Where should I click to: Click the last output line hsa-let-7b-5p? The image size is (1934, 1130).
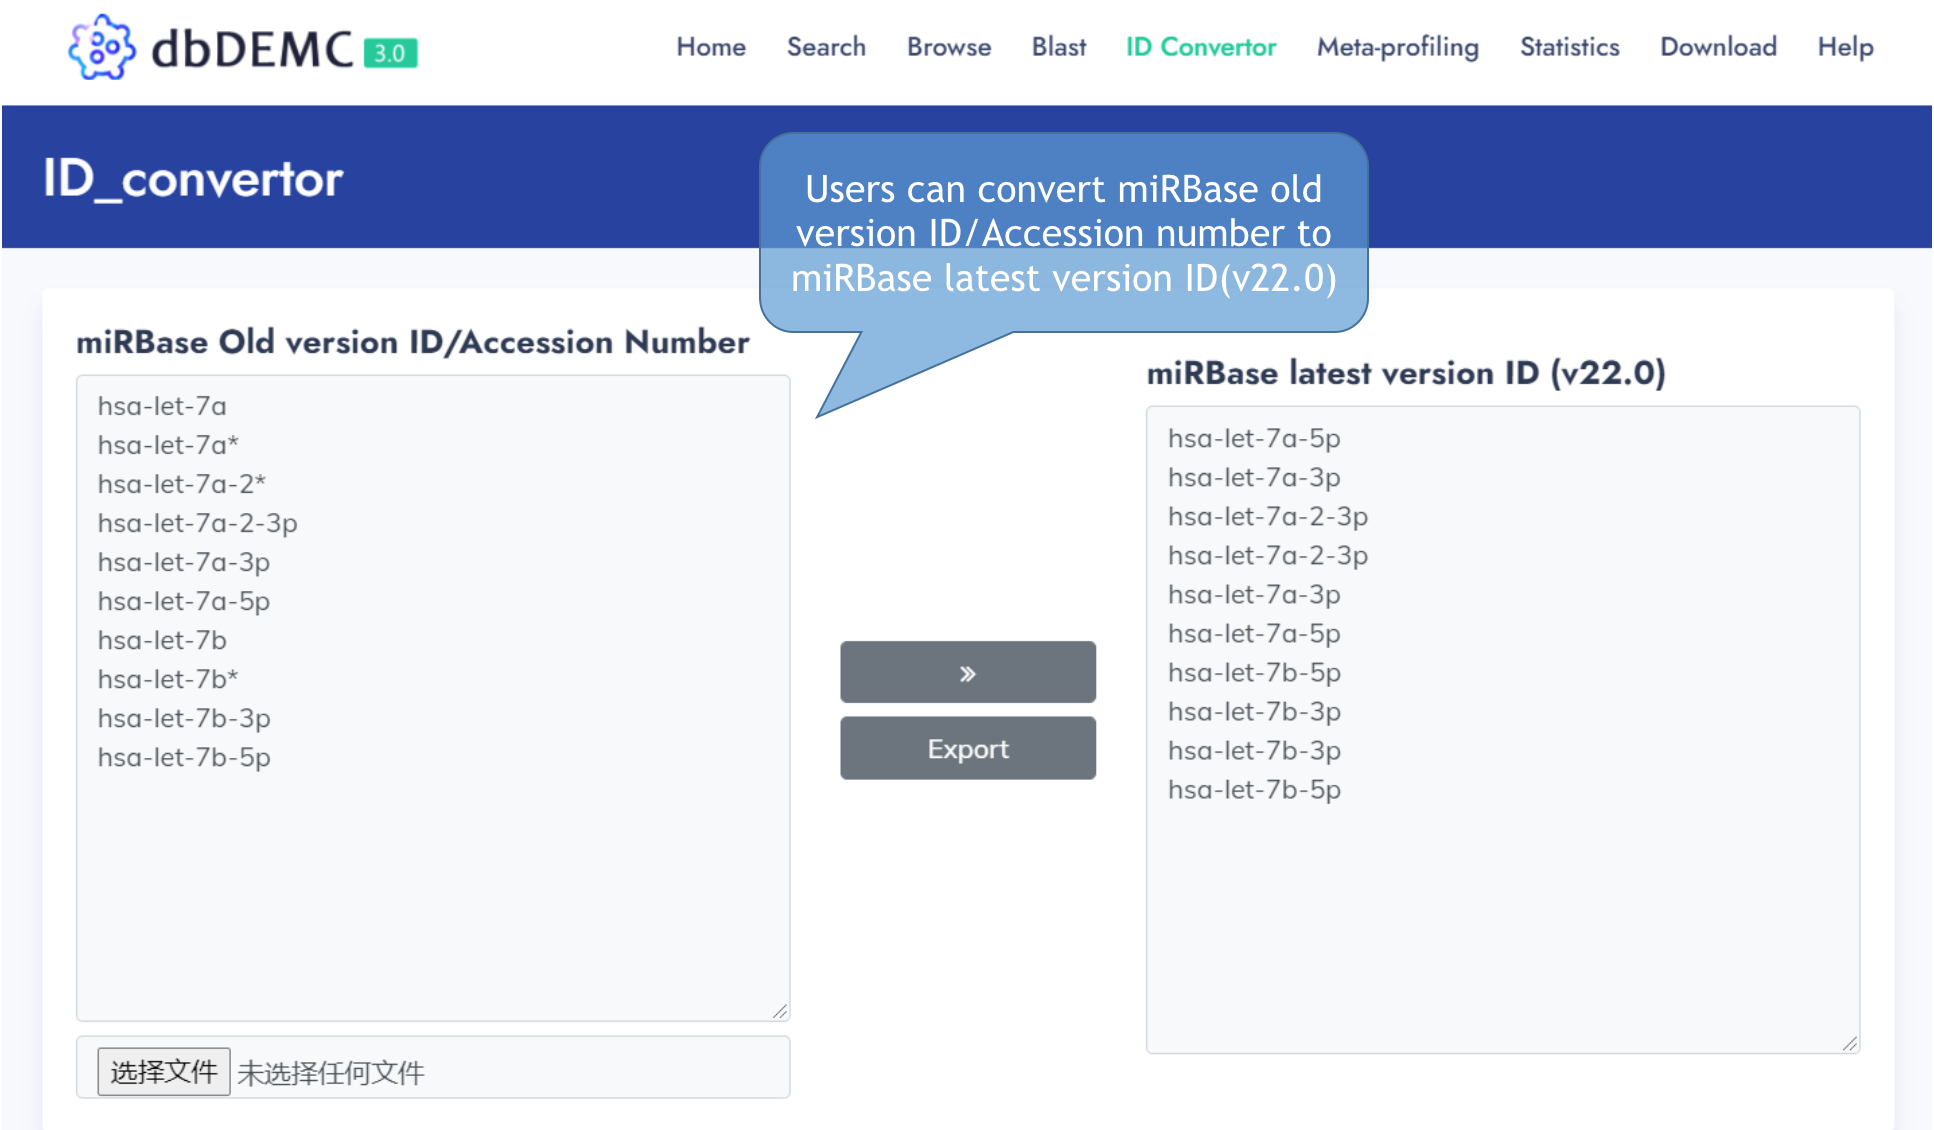pos(1254,789)
